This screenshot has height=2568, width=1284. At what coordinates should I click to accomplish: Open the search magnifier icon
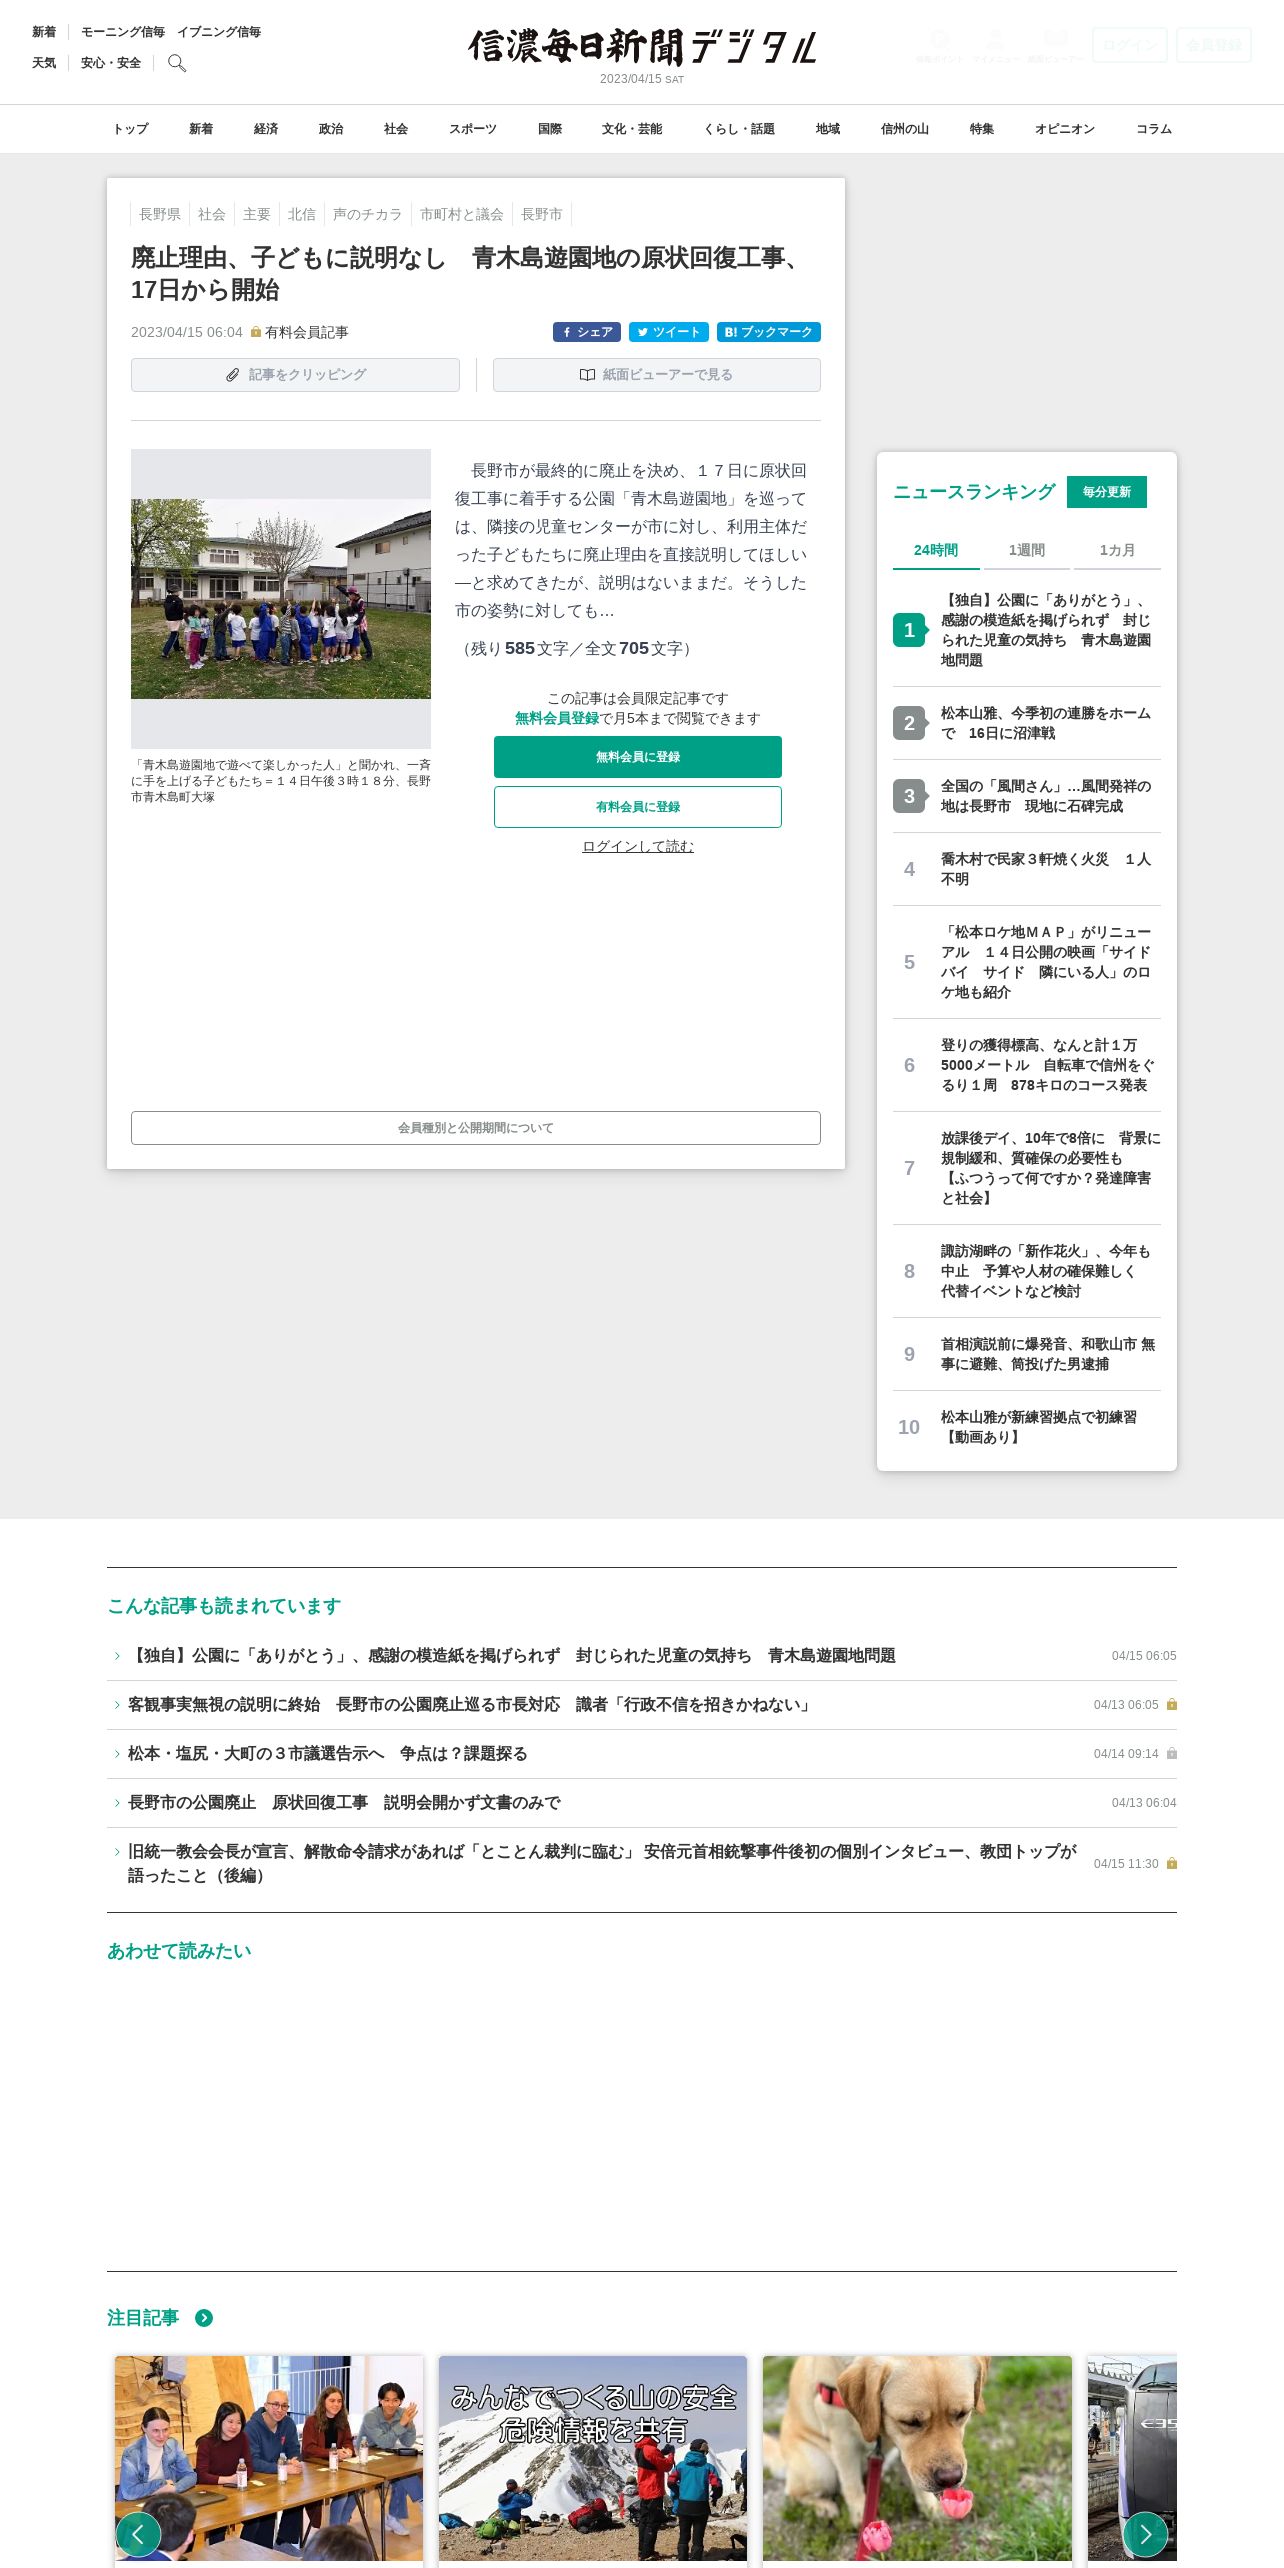[177, 63]
